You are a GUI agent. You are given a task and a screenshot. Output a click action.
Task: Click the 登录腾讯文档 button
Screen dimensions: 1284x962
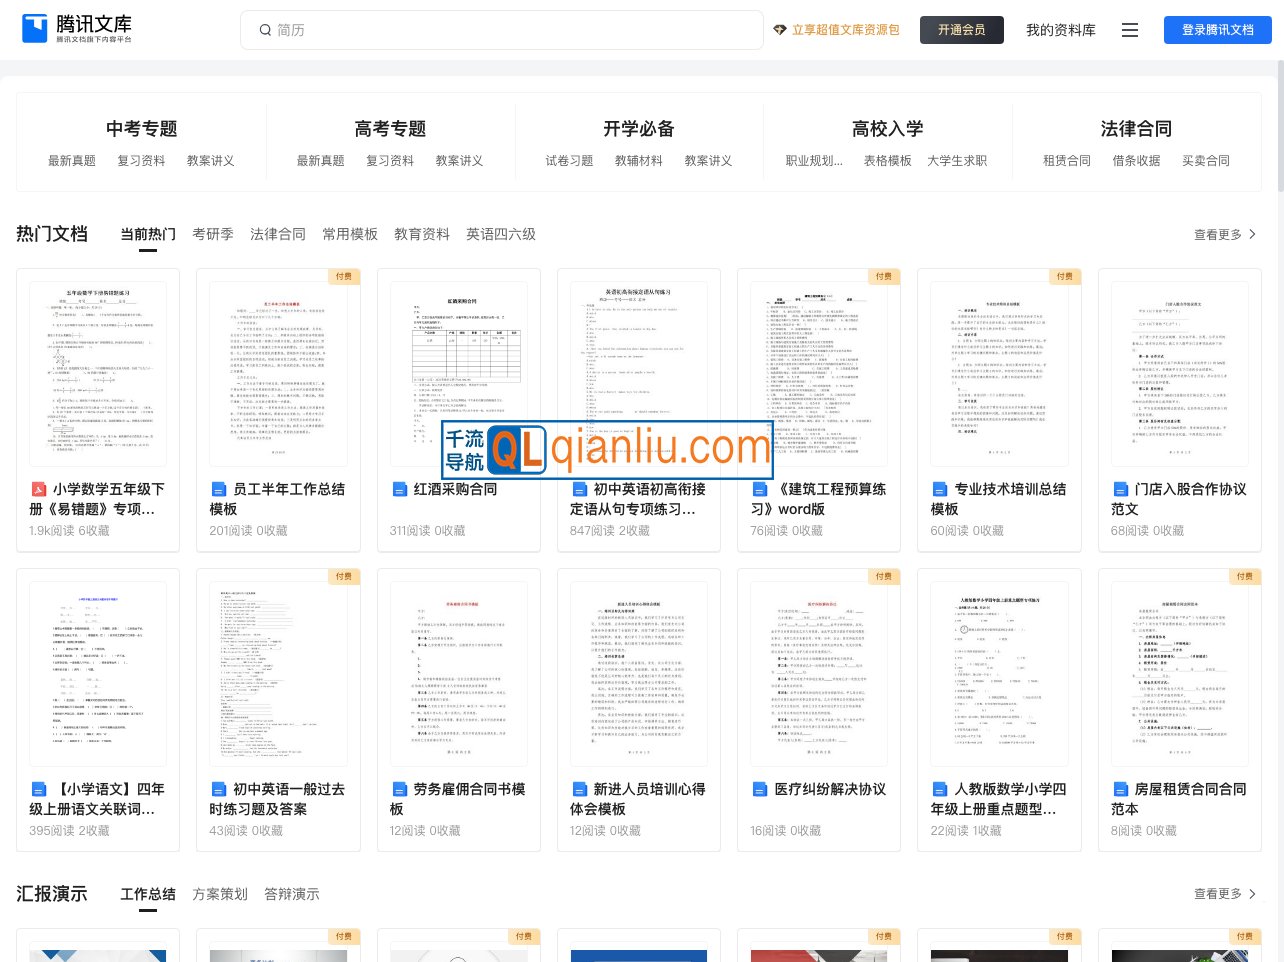click(x=1217, y=30)
